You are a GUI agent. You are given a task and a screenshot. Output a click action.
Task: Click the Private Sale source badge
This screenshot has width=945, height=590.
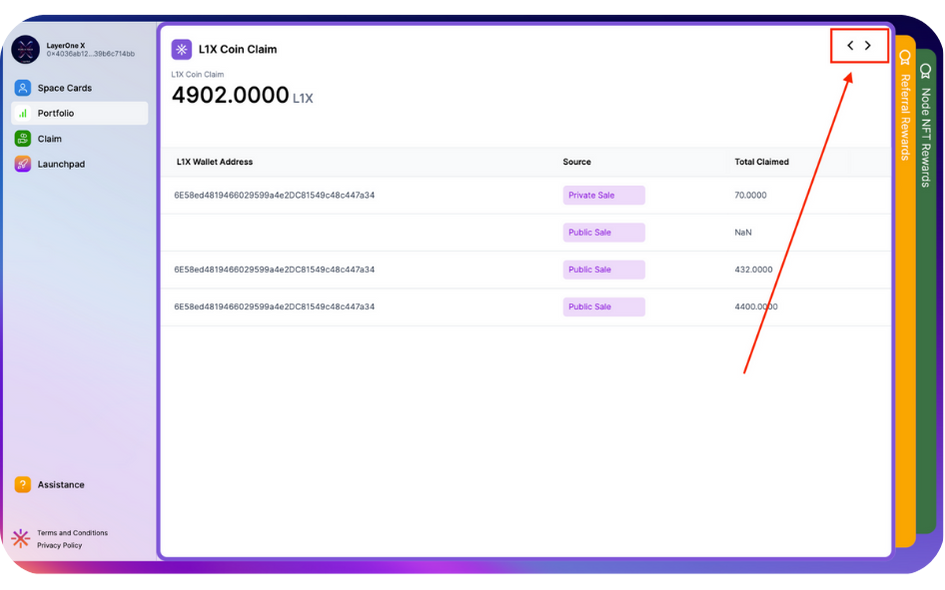(604, 195)
